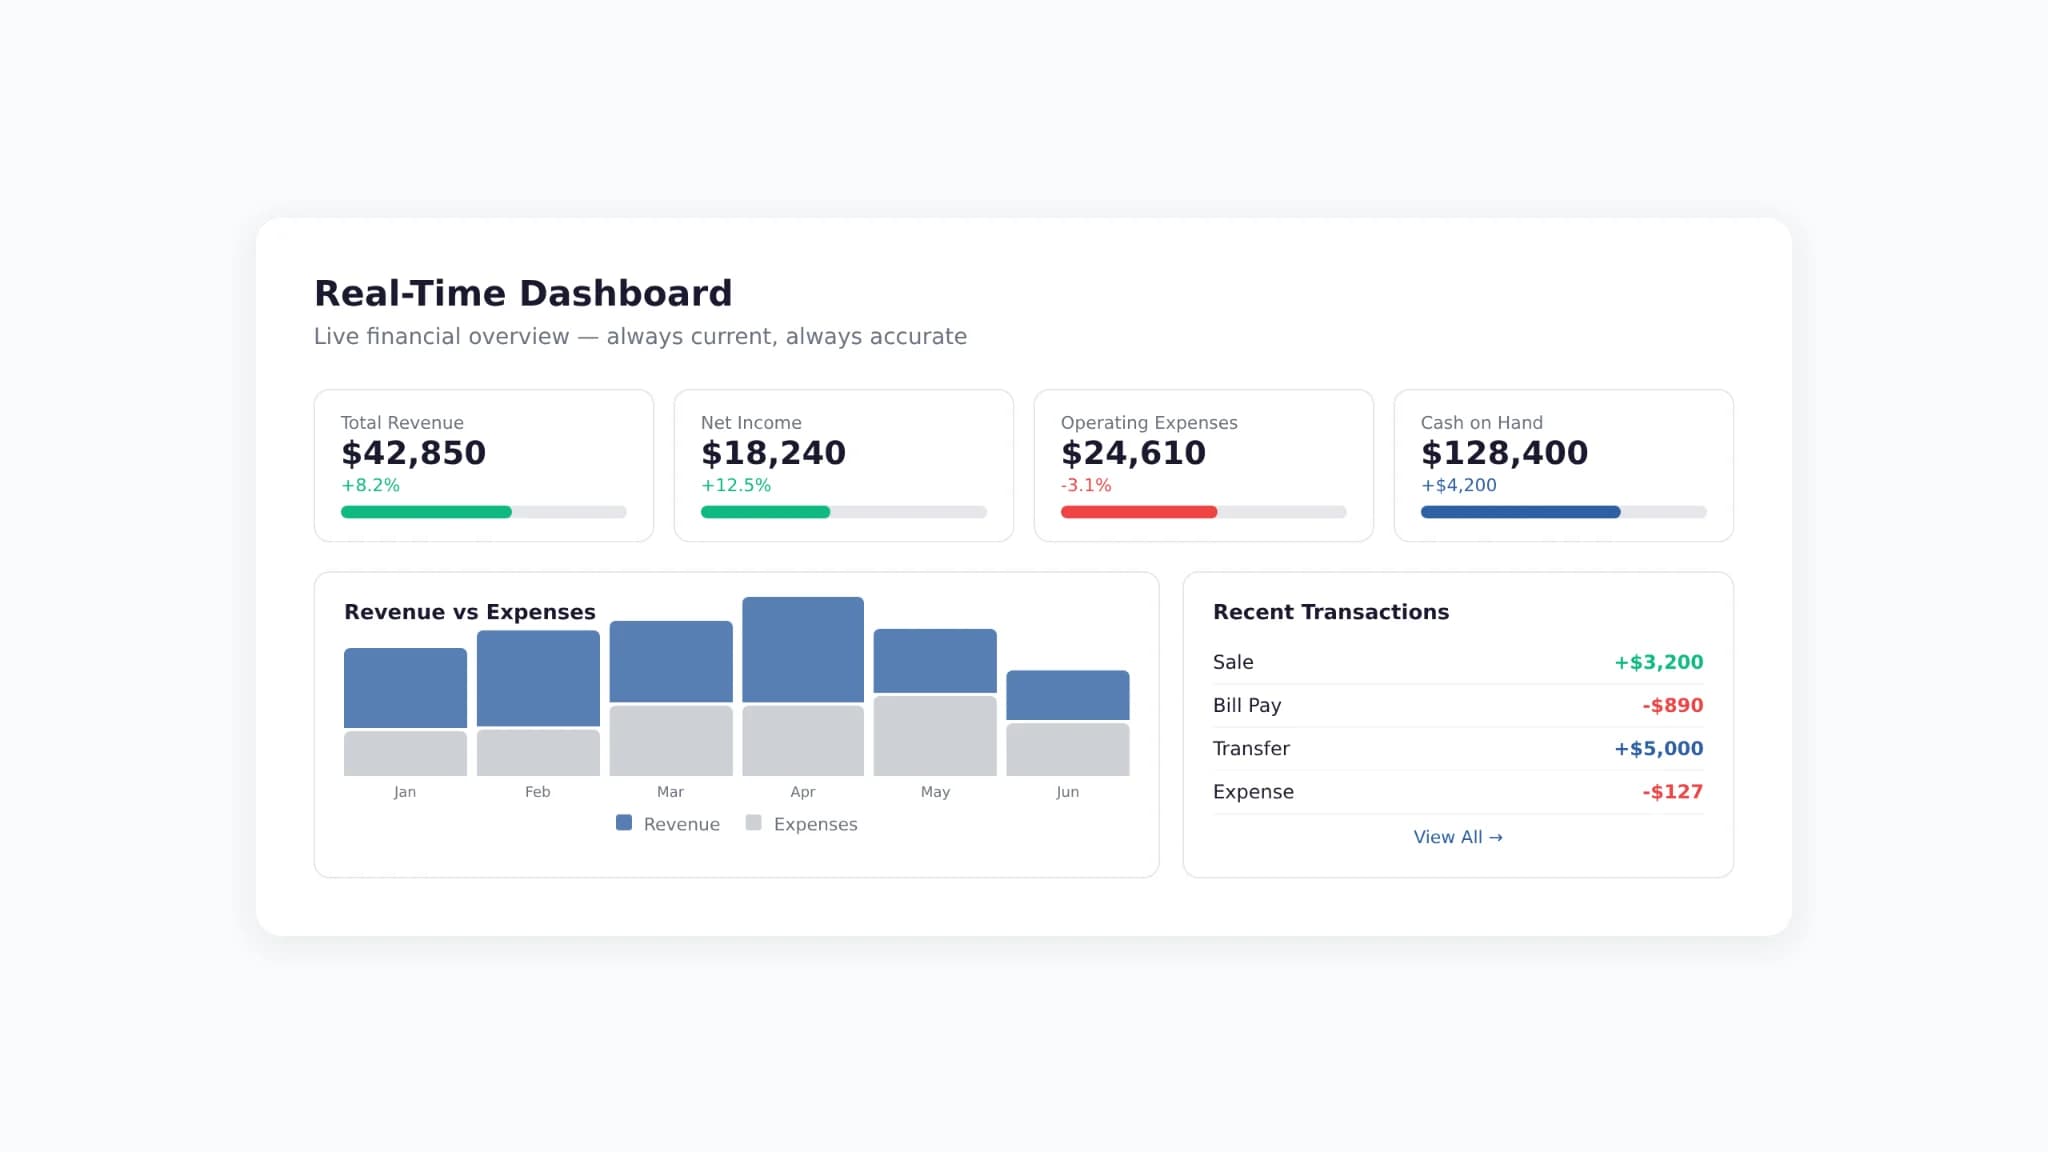Click the Operating Expenses red progress bar

click(1139, 512)
